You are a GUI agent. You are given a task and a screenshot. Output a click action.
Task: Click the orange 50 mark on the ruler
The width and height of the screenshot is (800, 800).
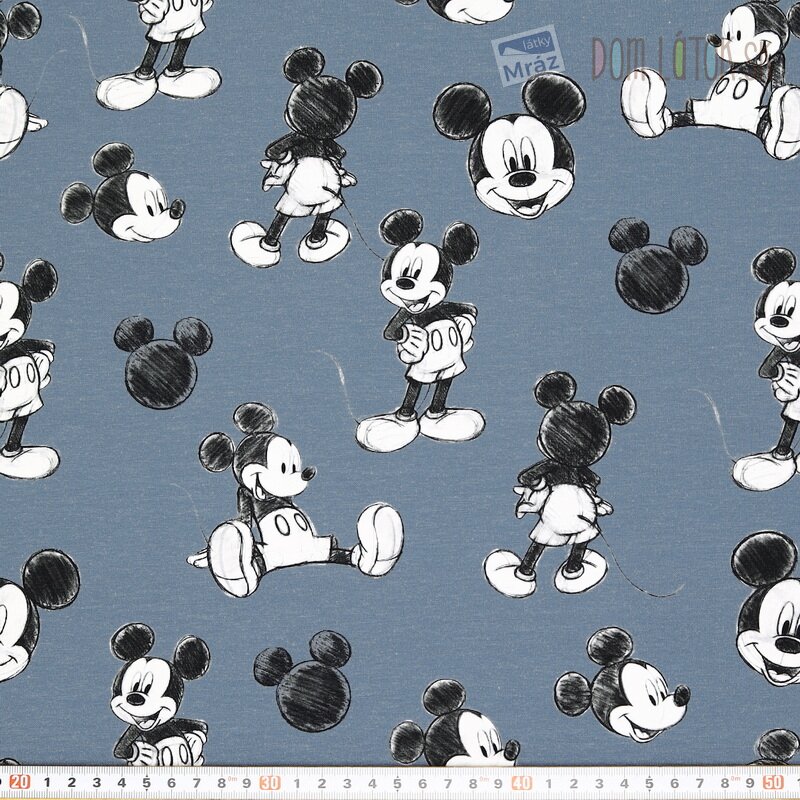coord(772,782)
